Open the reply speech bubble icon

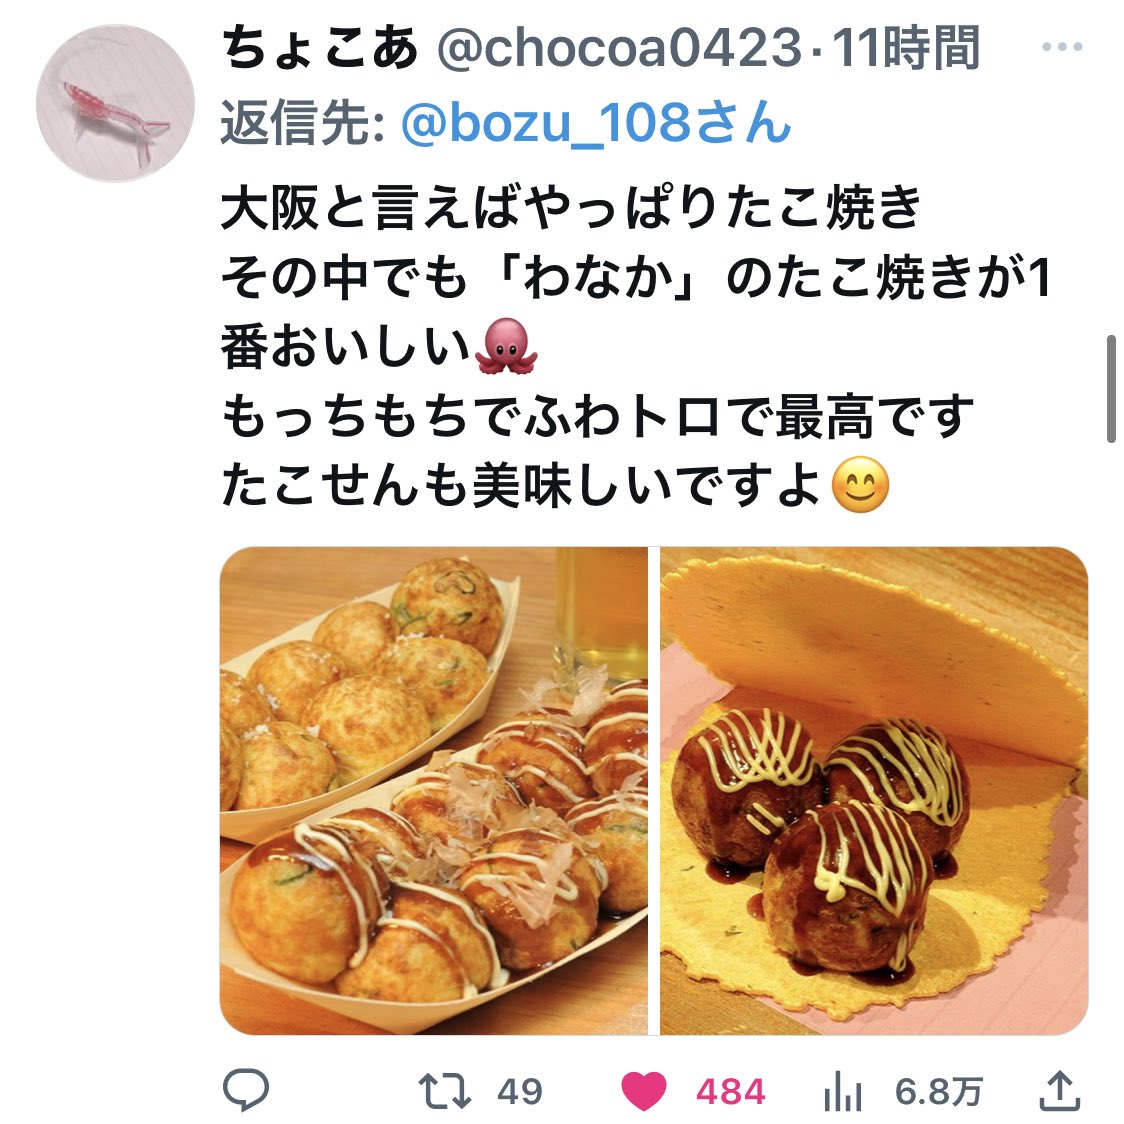pos(246,1090)
